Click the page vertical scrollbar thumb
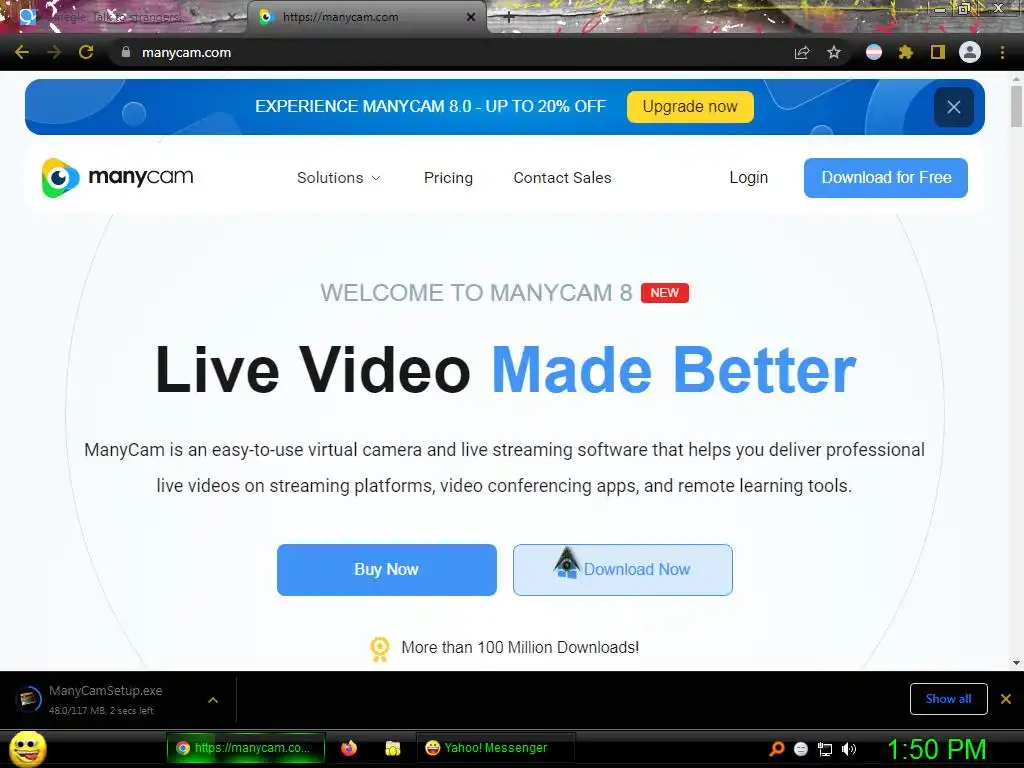The height and width of the screenshot is (768, 1024). pyautogui.click(x=1016, y=106)
